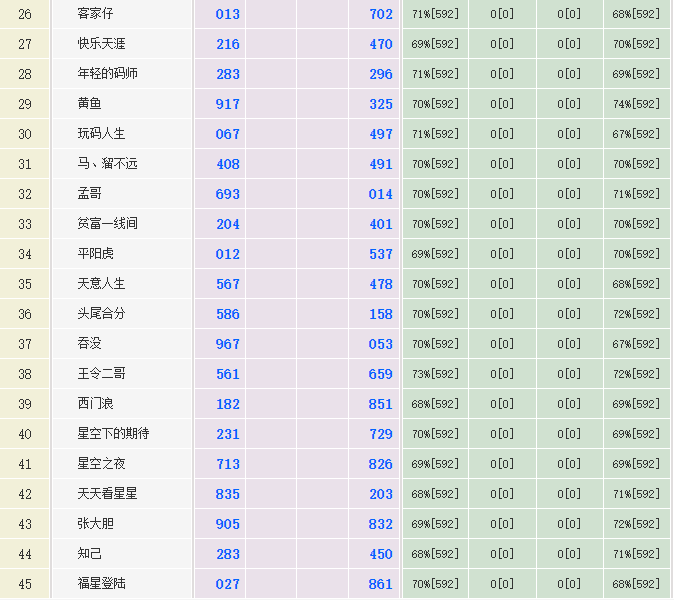The image size is (674, 600).
Task: Click number 014 in 孟哥's row
Action: (381, 194)
